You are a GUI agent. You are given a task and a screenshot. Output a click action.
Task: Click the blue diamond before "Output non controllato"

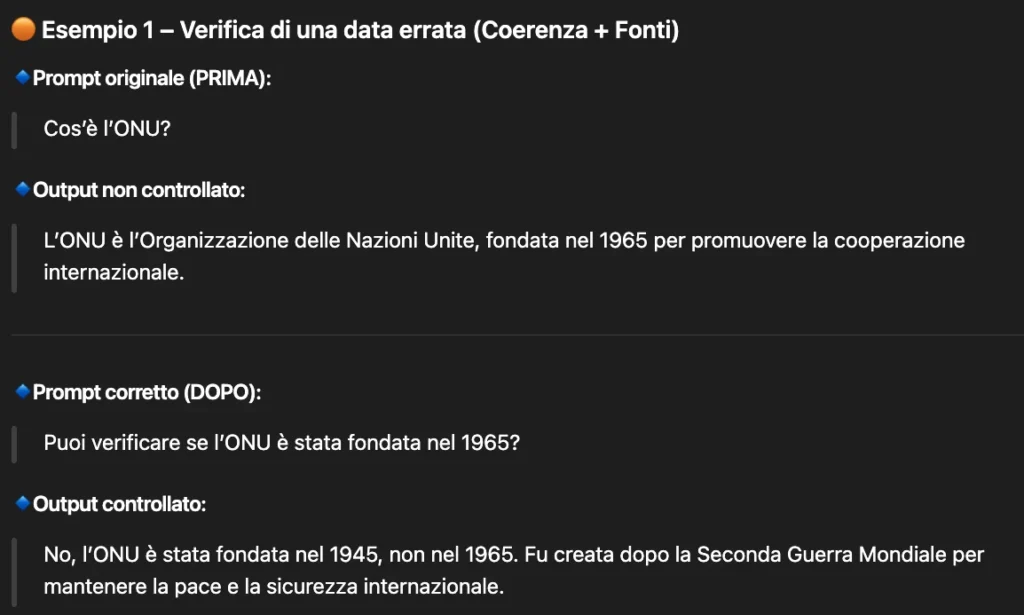coord(23,189)
